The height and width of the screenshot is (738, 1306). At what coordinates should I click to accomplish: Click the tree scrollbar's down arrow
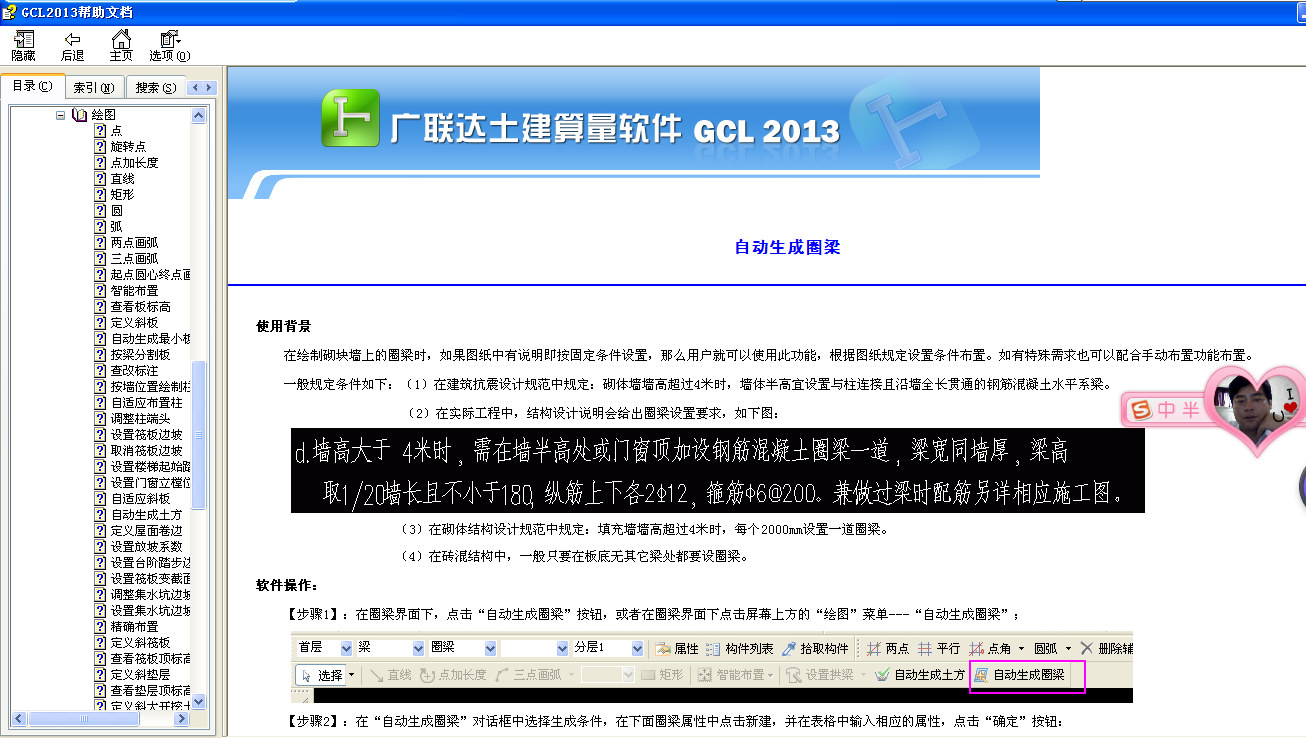coord(199,702)
